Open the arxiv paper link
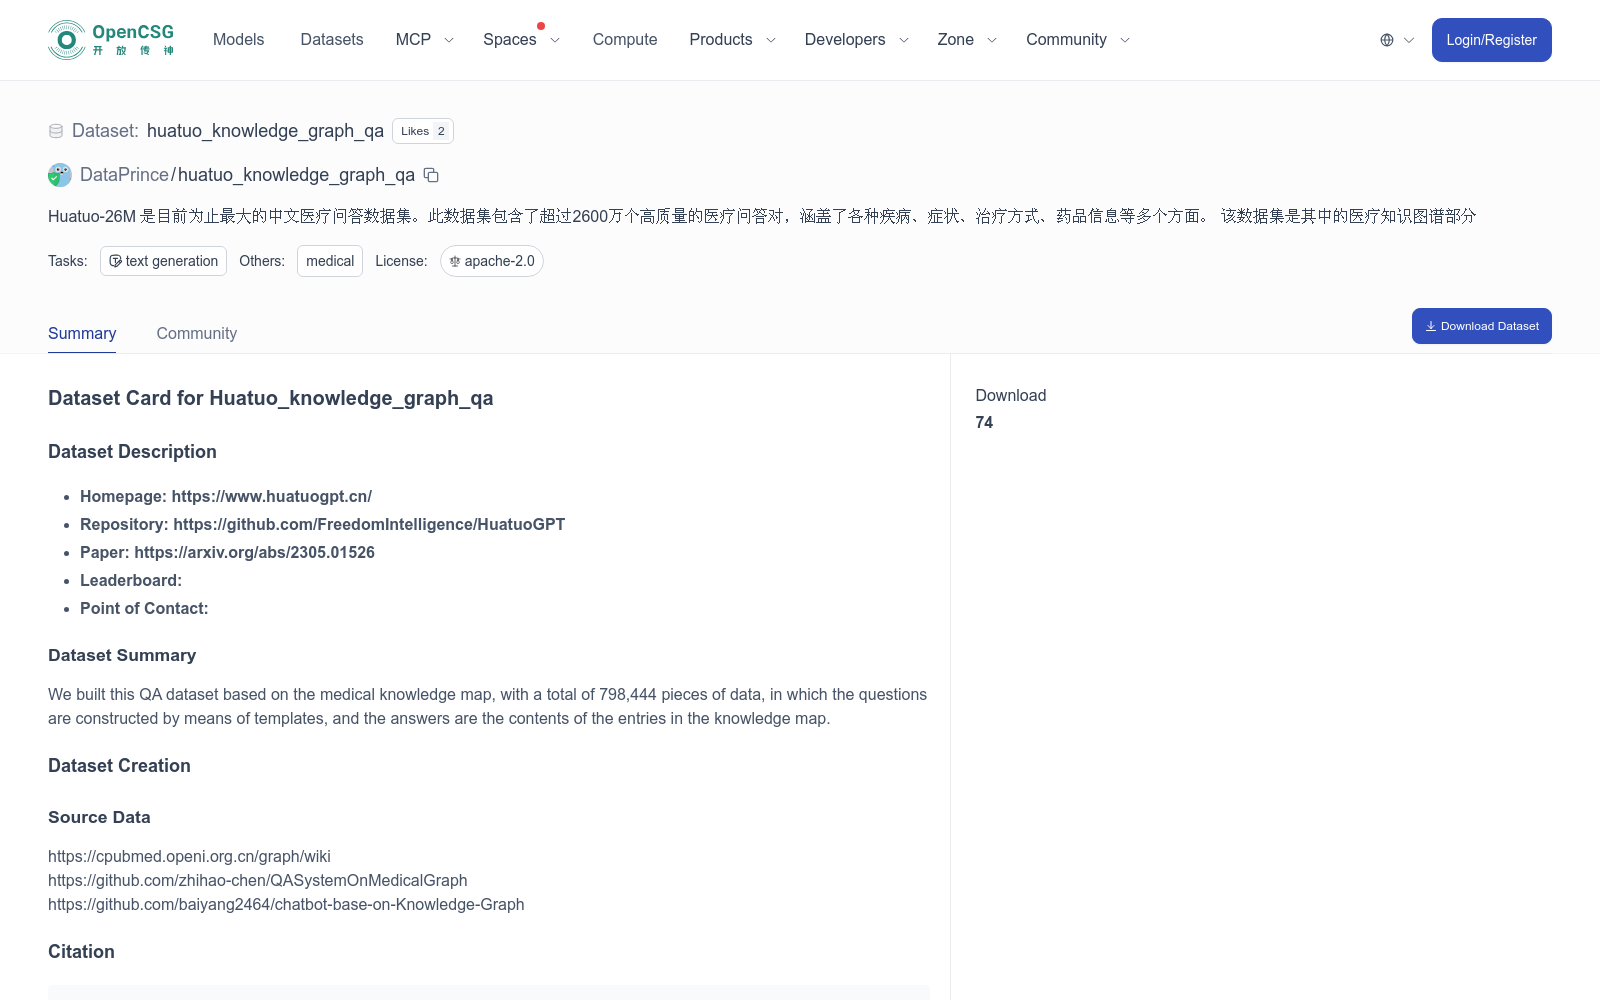The image size is (1600, 1000). tap(255, 552)
